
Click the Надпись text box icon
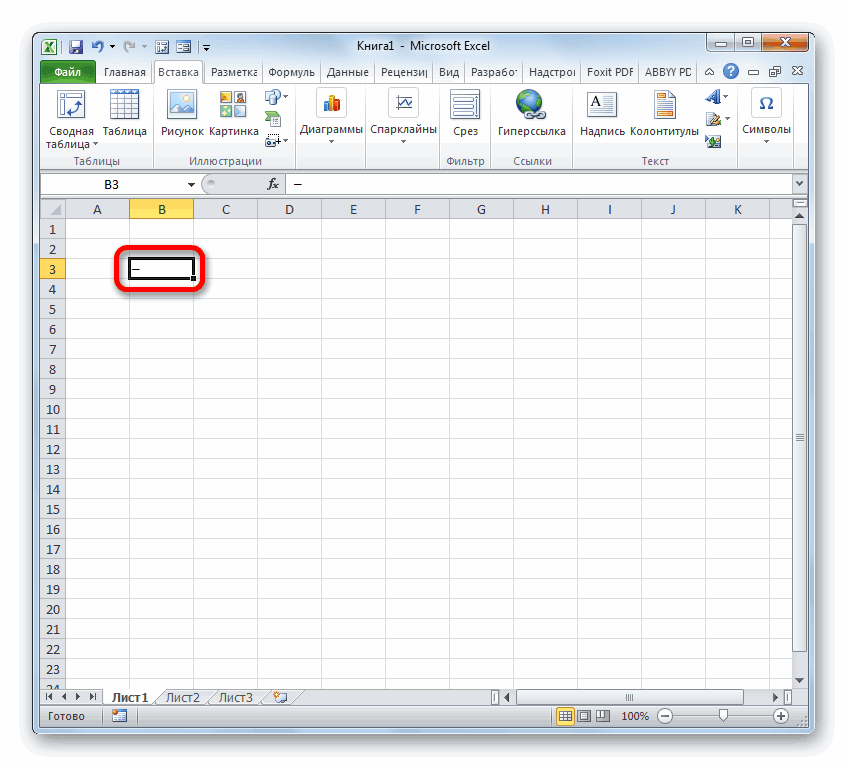tap(602, 105)
